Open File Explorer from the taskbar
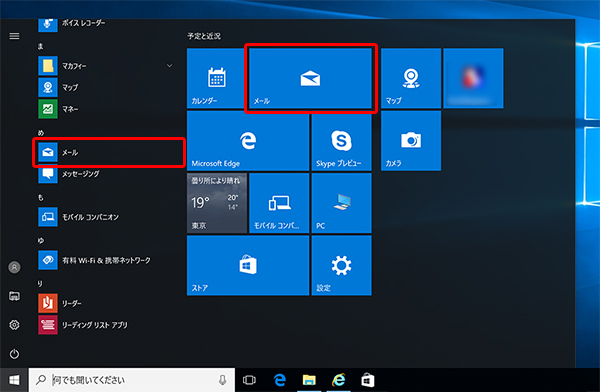 [x=309, y=380]
